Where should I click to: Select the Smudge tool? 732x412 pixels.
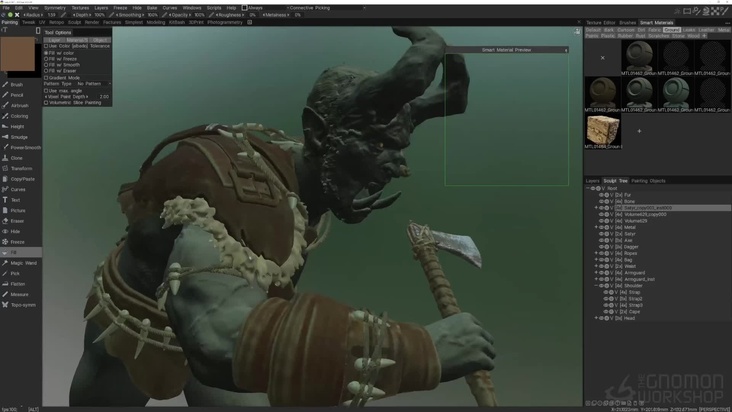(19, 137)
